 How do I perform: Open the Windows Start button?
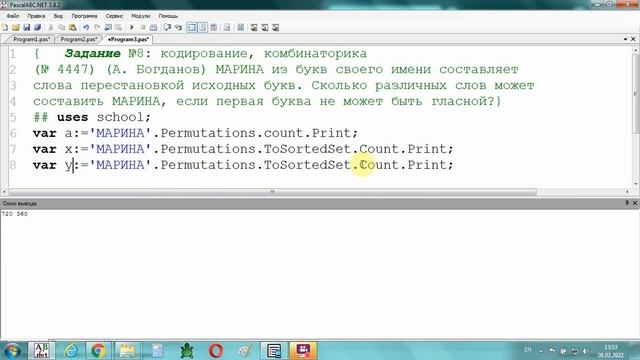point(12,351)
